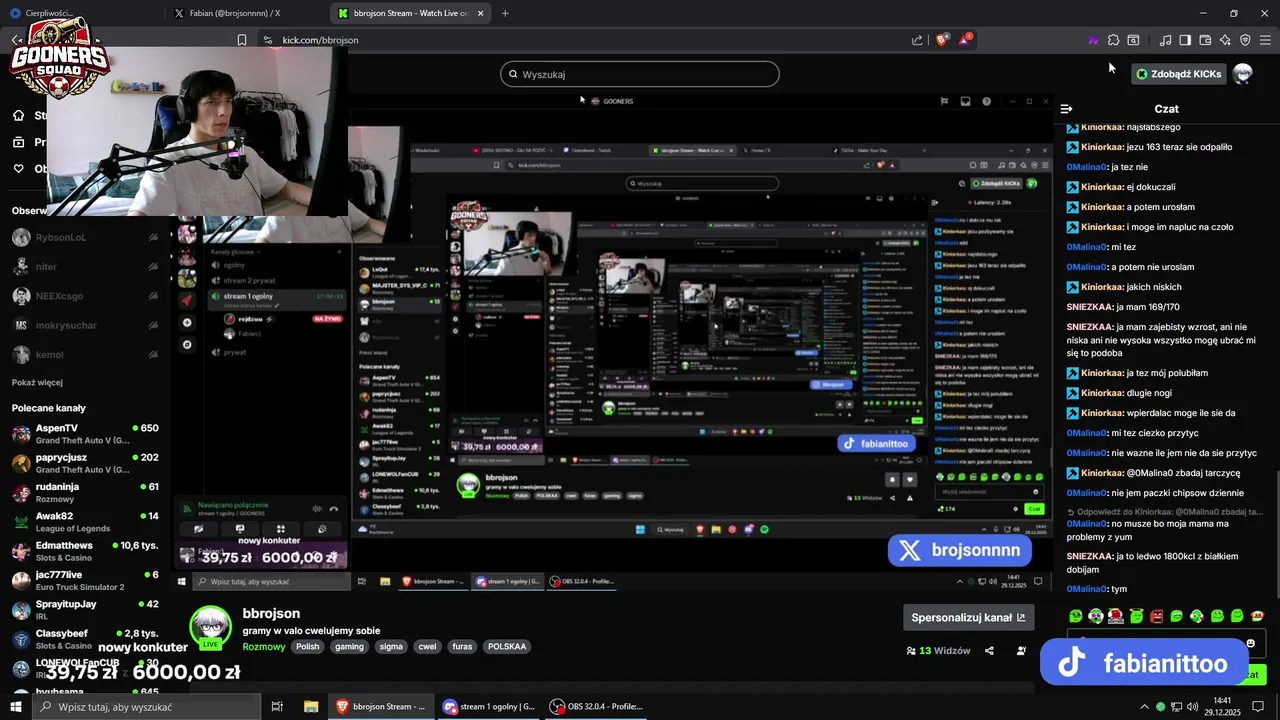Show hidden system tray icons
The width and height of the screenshot is (1280, 720).
(1144, 707)
